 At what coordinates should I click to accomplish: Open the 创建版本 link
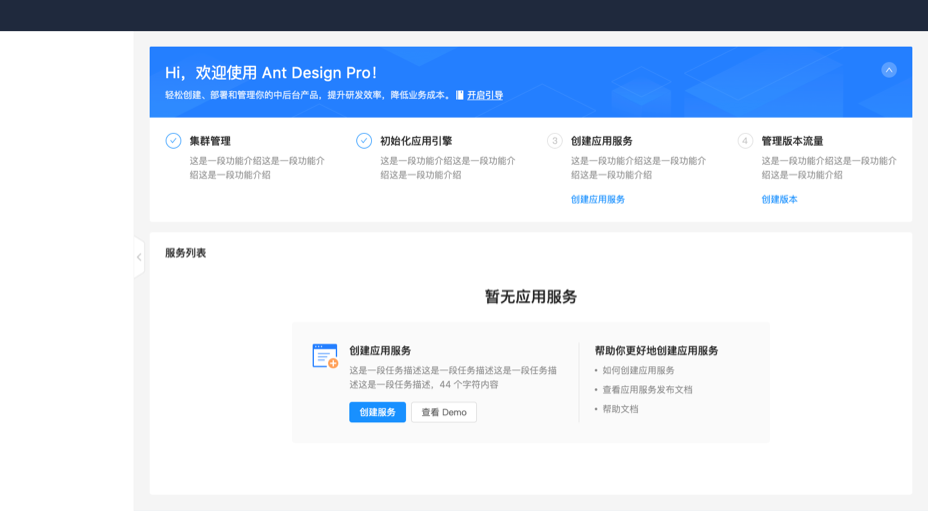(x=779, y=199)
